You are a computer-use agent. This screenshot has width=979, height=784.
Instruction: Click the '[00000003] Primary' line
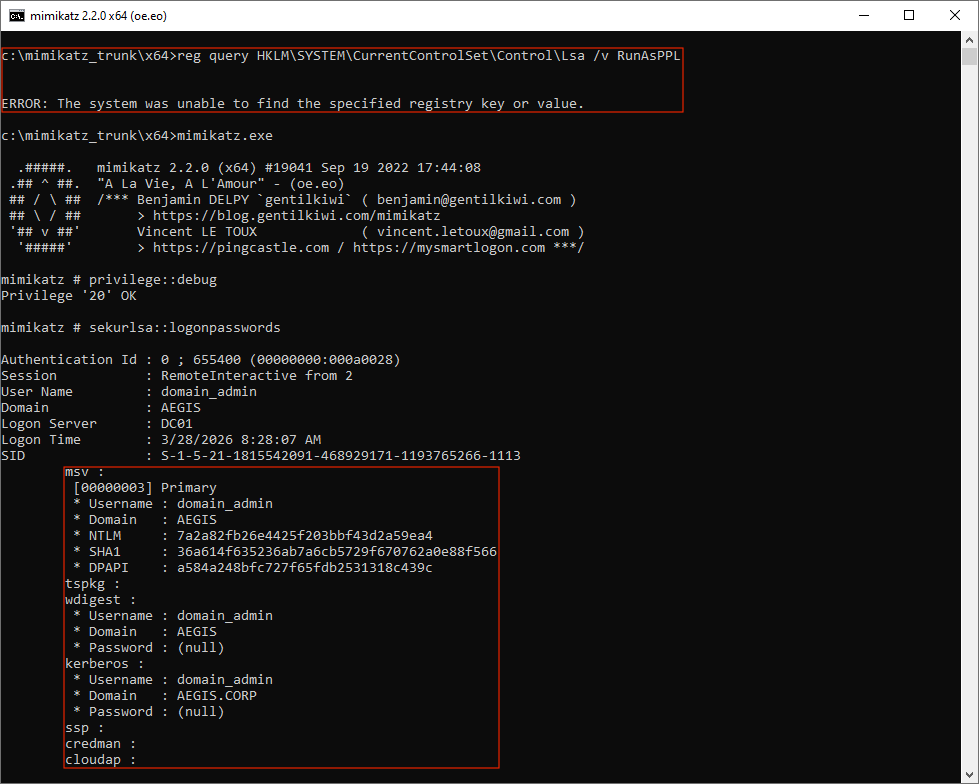pyautogui.click(x=145, y=488)
